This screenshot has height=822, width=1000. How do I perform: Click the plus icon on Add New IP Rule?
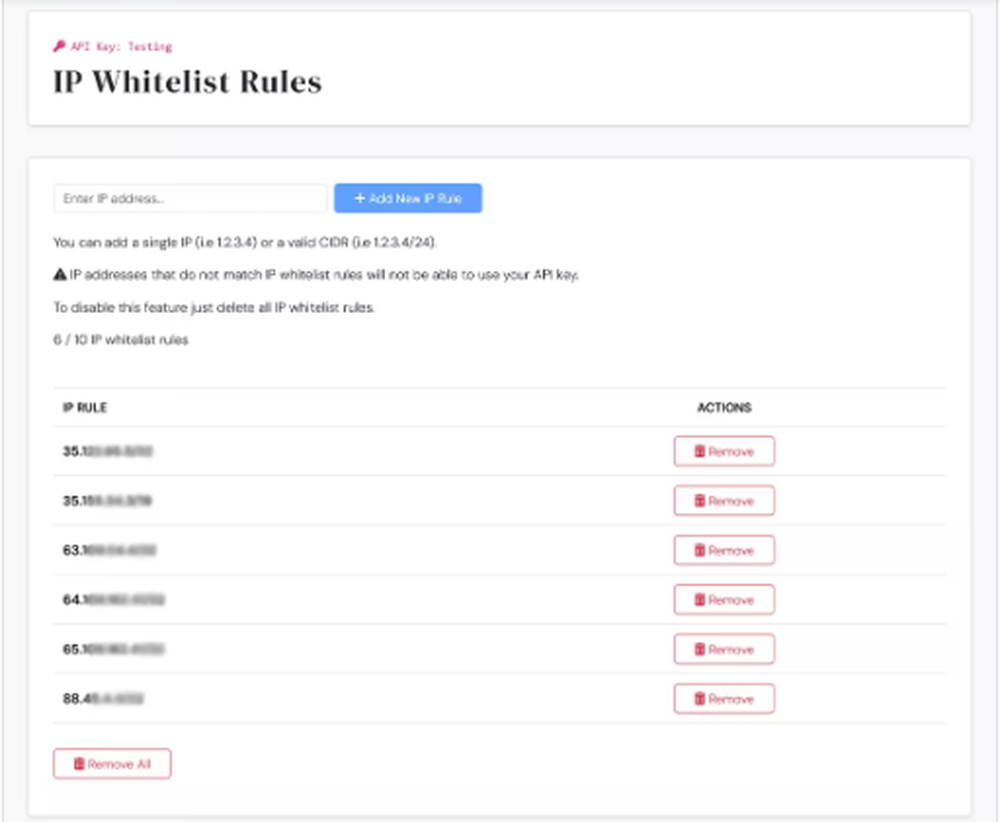pyautogui.click(x=360, y=199)
